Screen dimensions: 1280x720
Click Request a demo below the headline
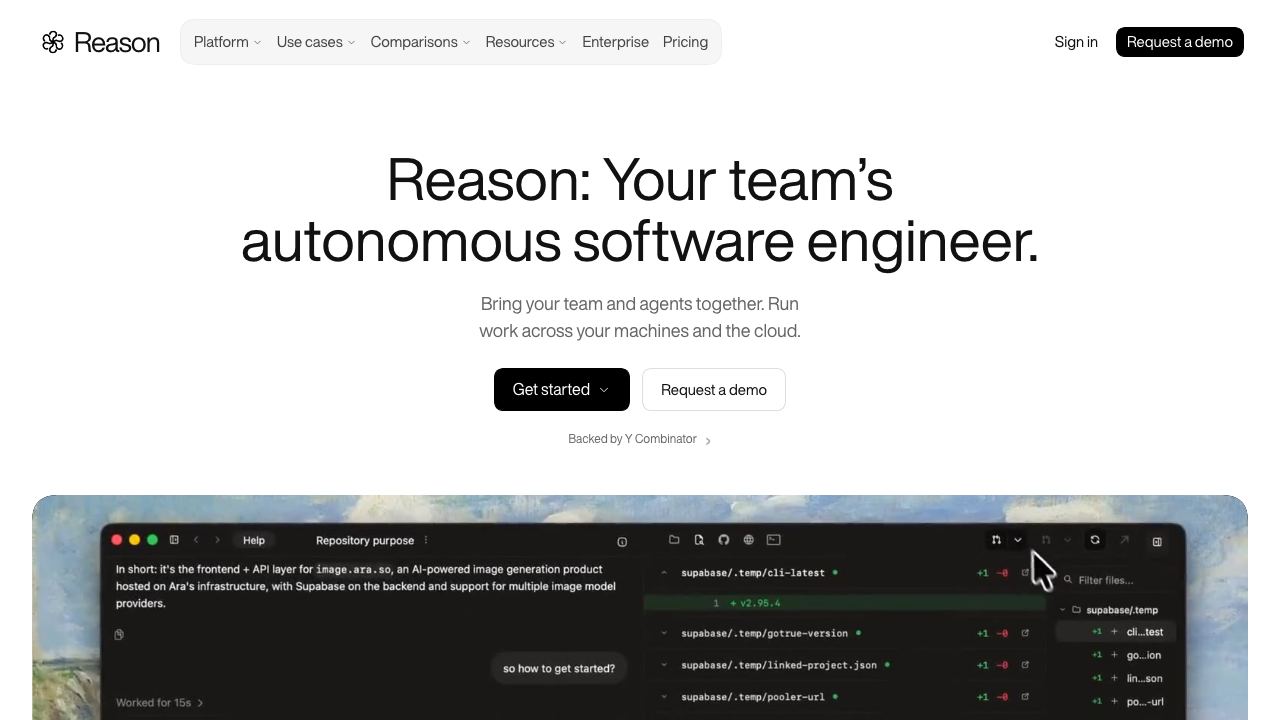click(x=714, y=389)
